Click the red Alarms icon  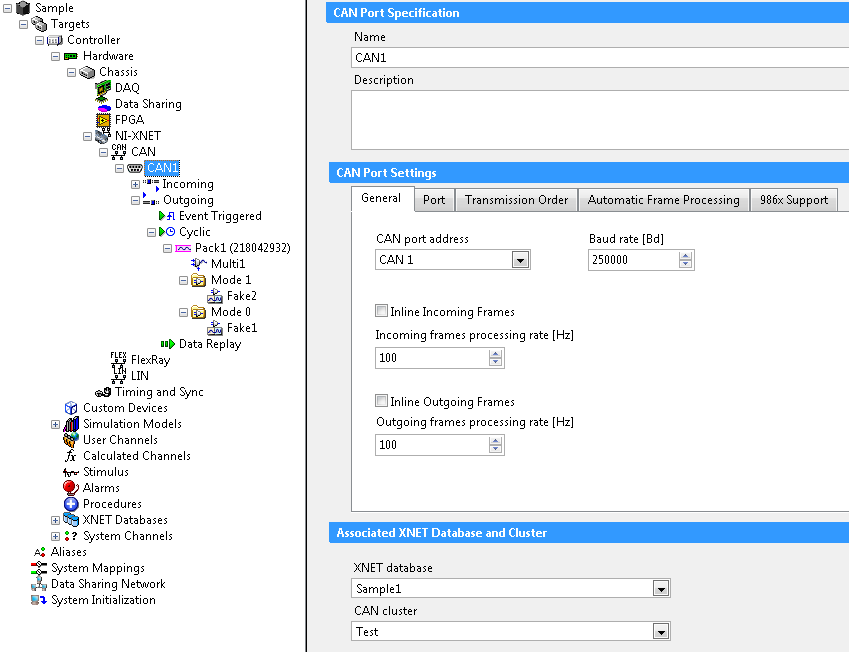[x=71, y=488]
